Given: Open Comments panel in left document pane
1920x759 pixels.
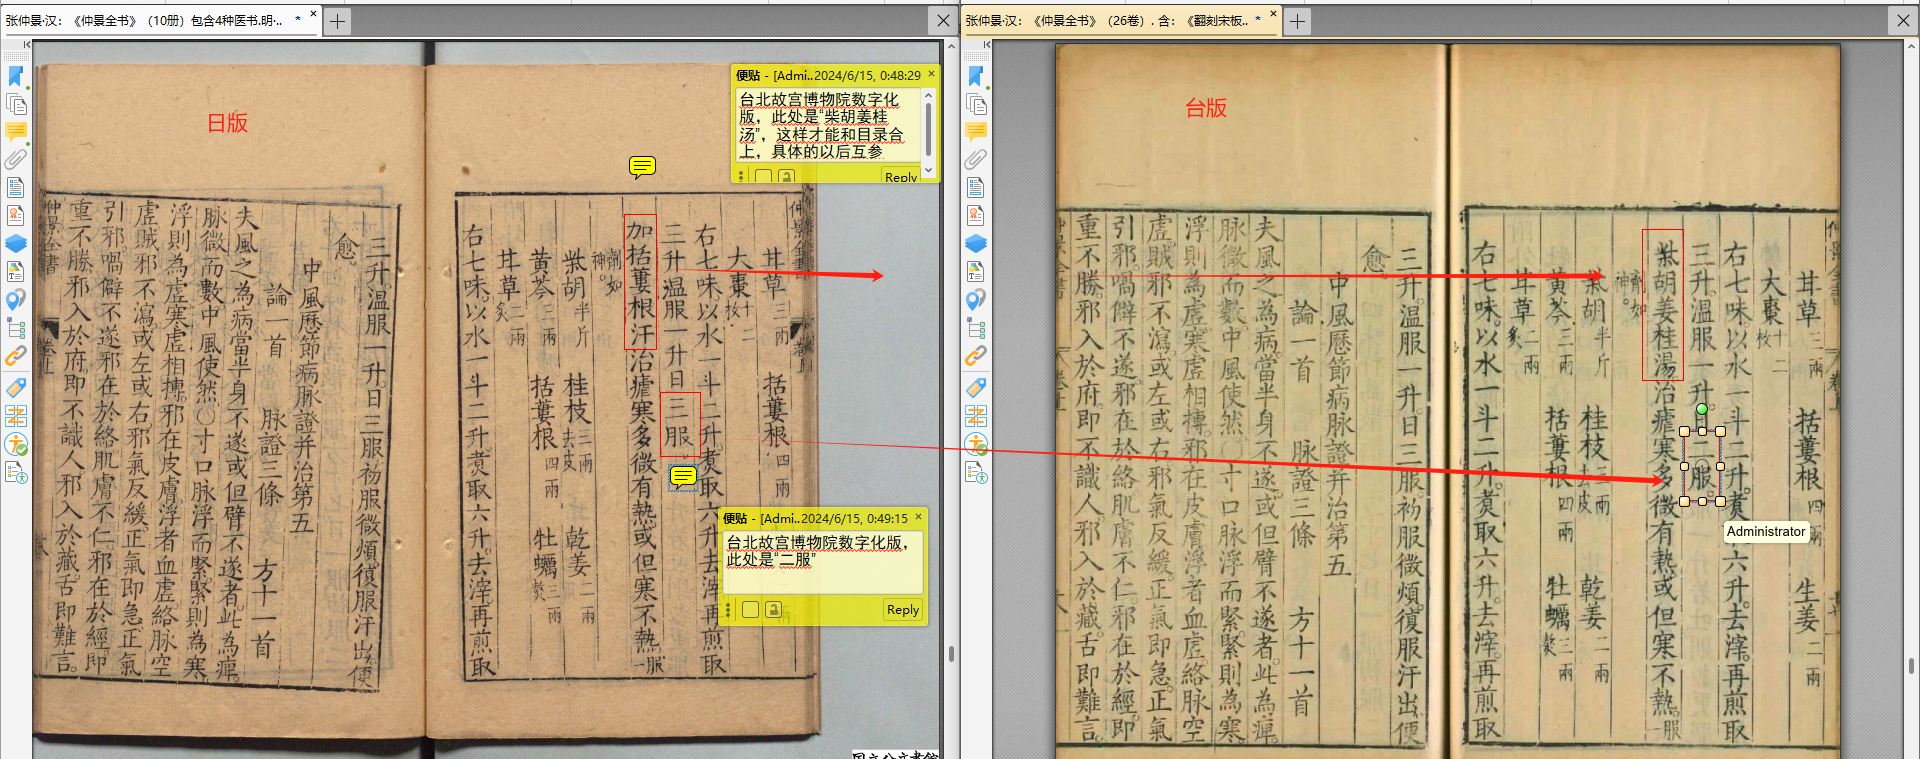Looking at the screenshot, I should [15, 131].
